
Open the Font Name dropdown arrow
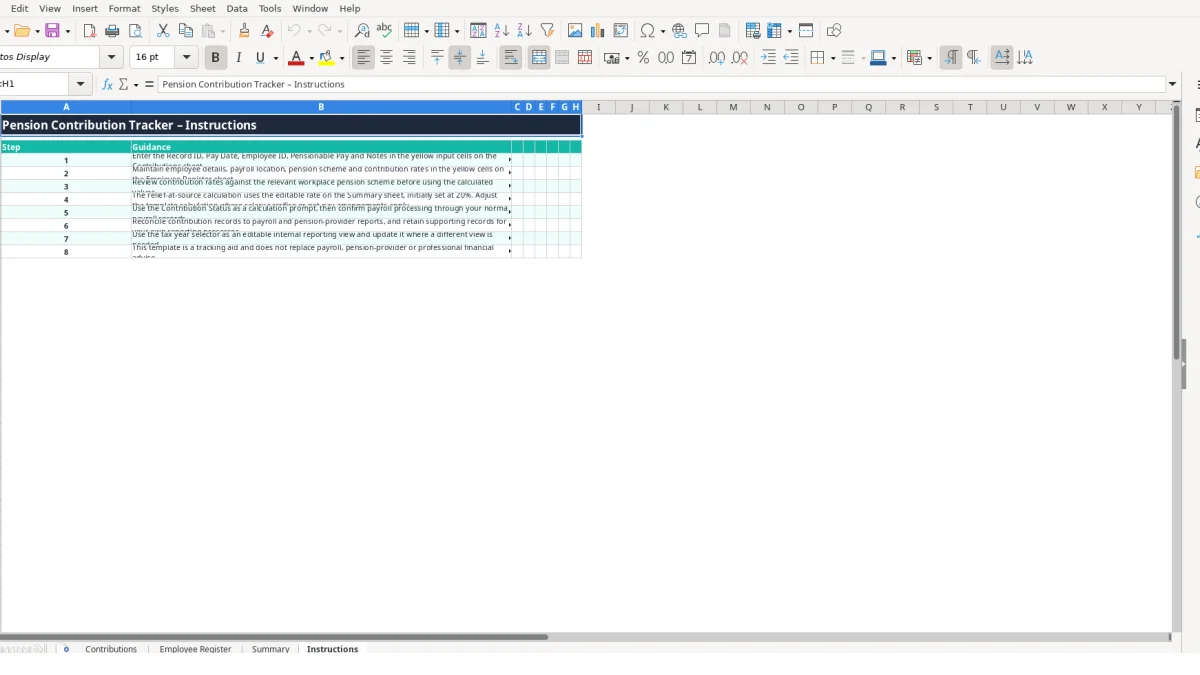[x=112, y=58]
